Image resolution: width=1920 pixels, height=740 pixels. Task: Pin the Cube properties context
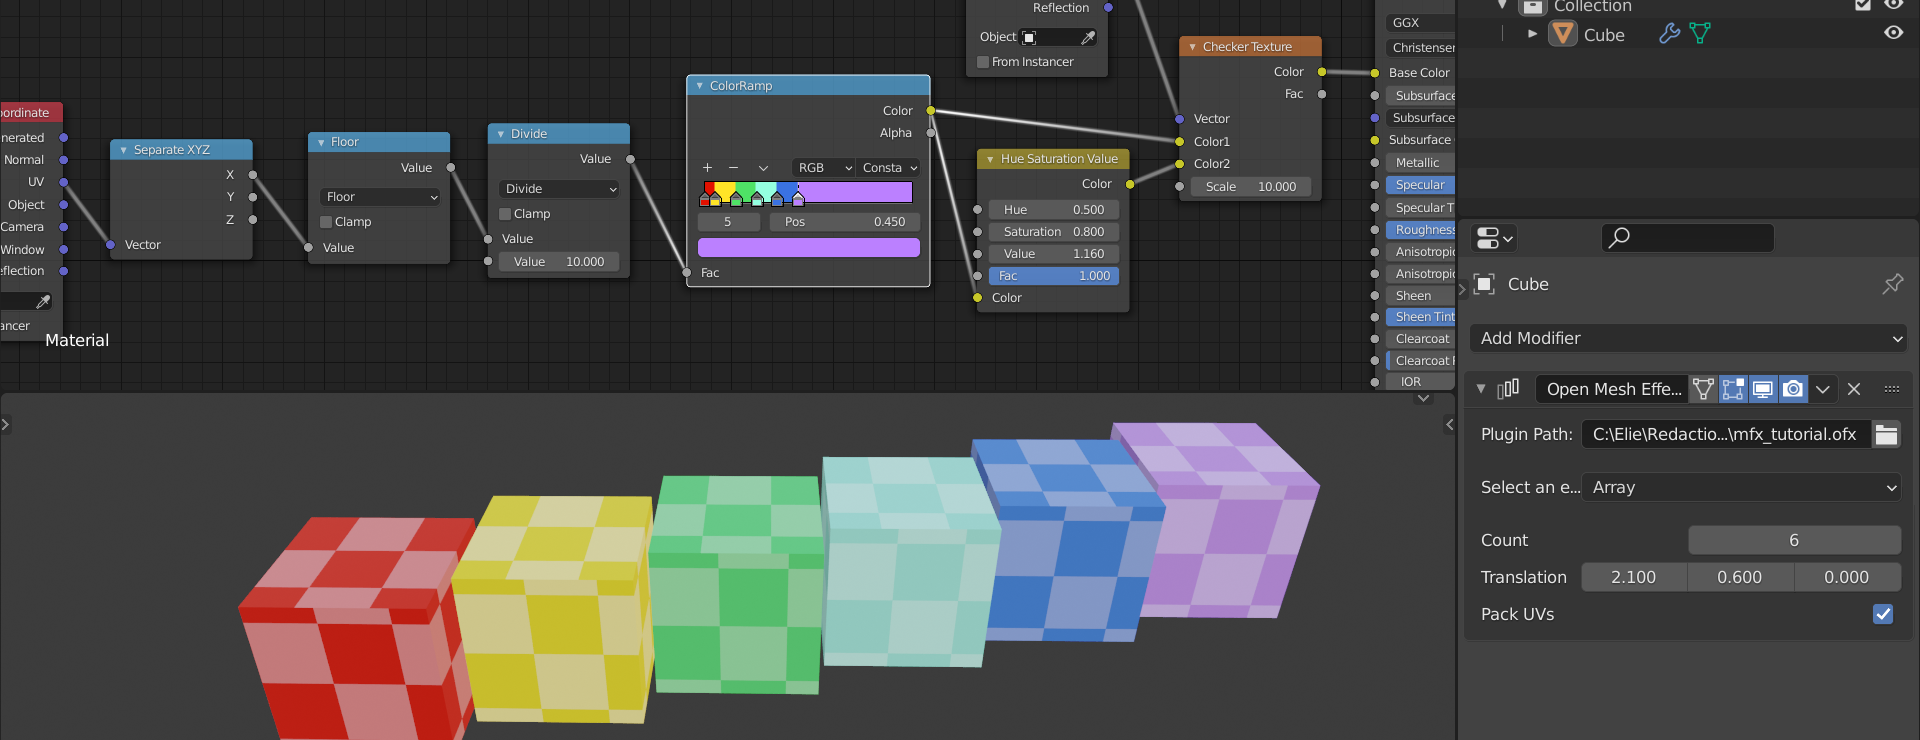[x=1892, y=284]
